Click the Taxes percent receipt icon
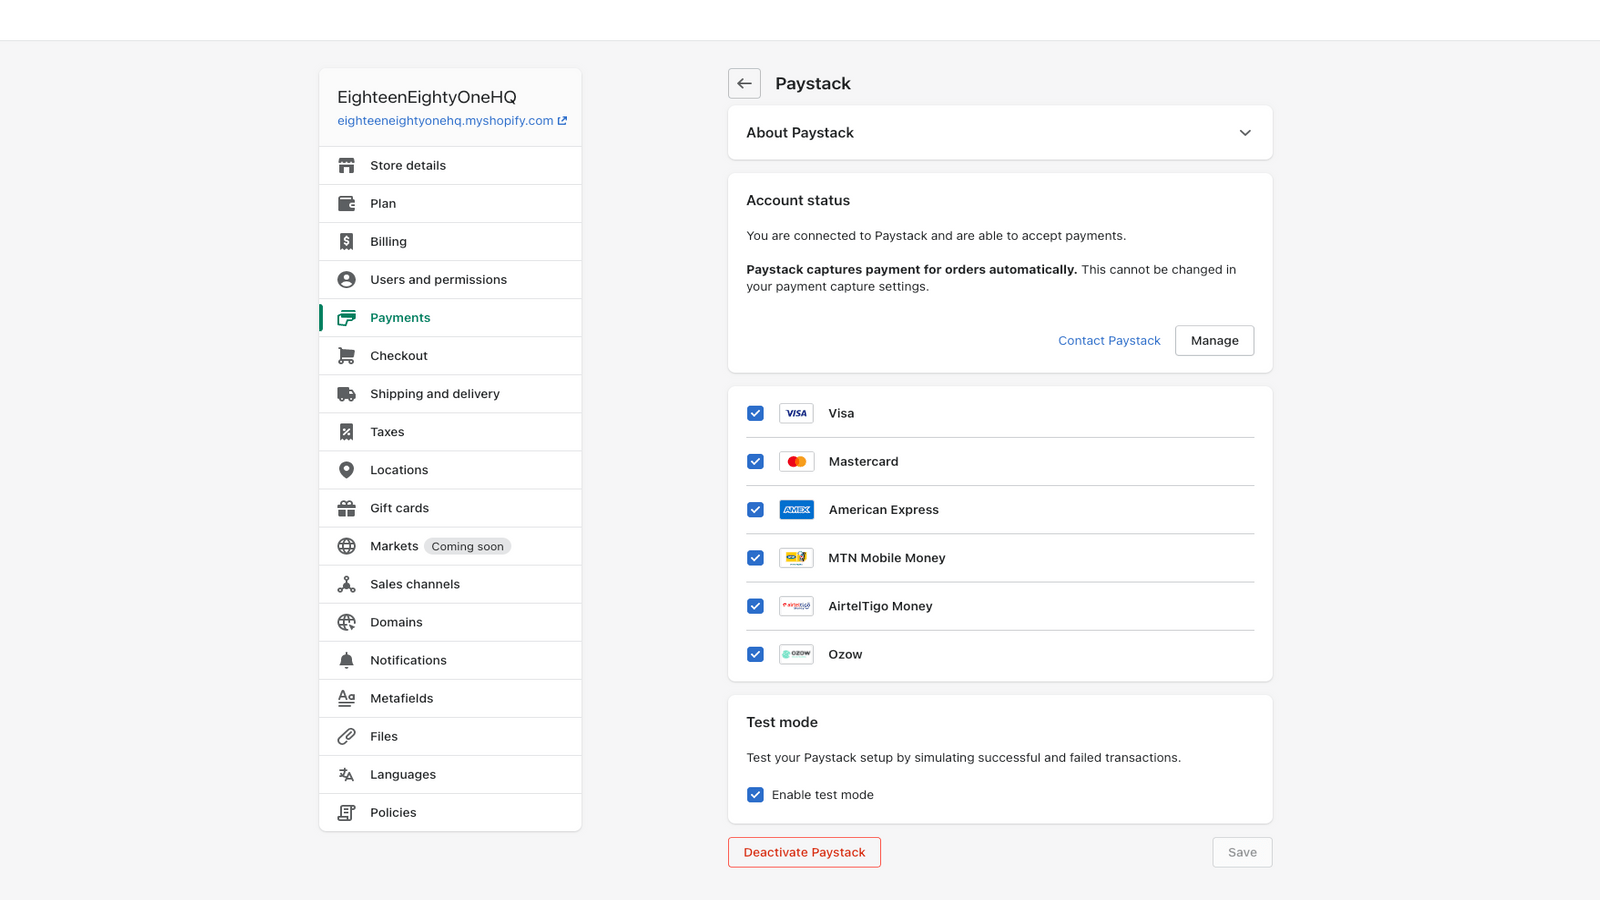 346,432
